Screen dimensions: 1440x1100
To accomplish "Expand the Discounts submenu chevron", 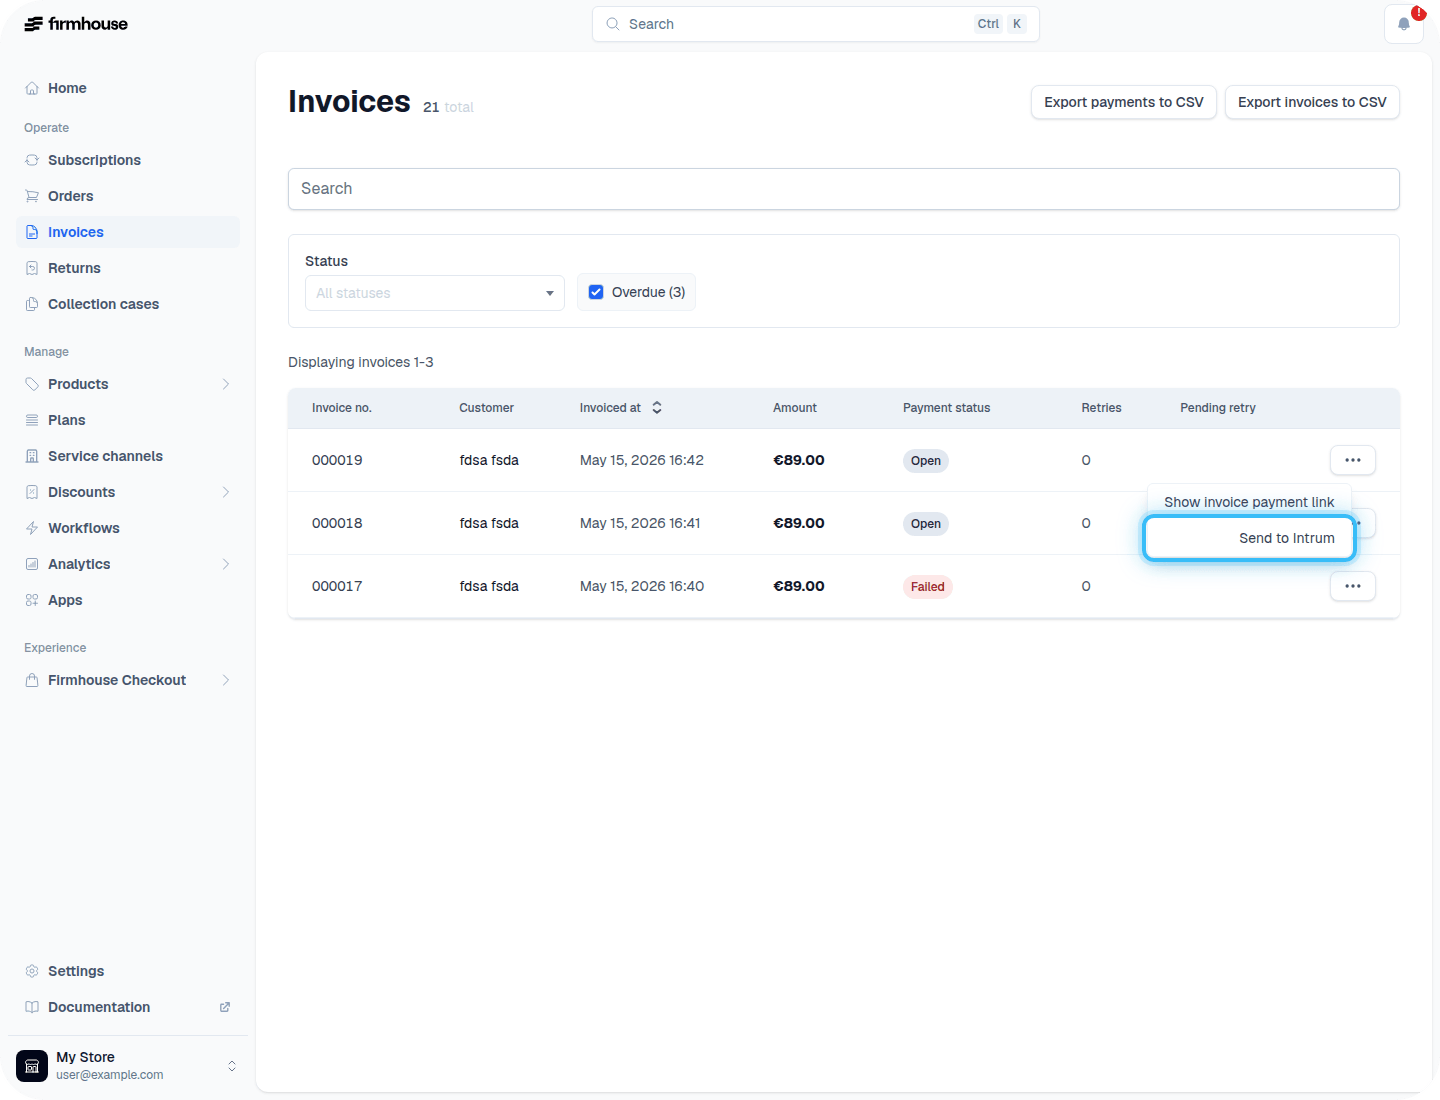I will point(226,492).
